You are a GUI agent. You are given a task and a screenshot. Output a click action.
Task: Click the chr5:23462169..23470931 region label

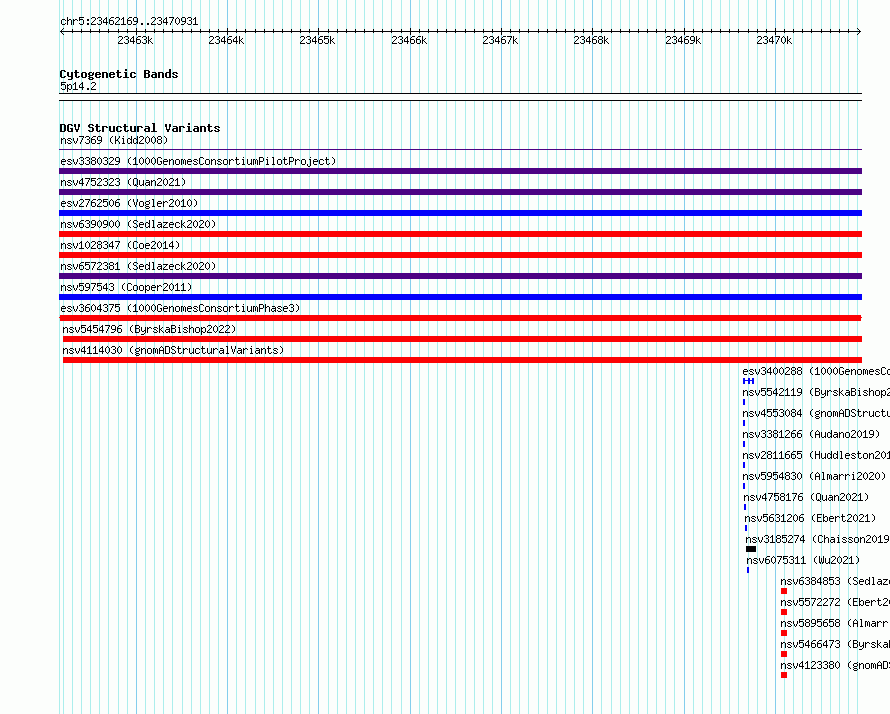tap(129, 22)
